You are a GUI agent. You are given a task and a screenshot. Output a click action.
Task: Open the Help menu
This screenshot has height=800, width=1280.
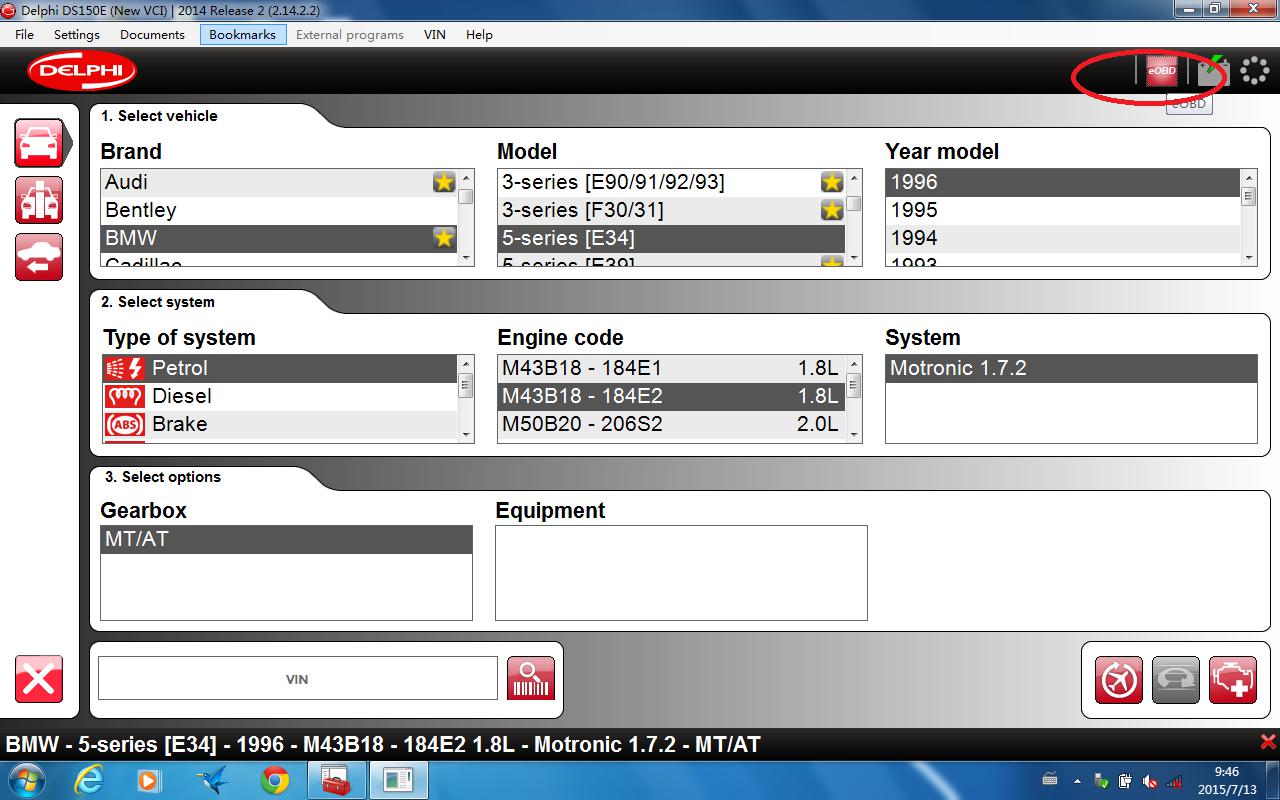[x=479, y=34]
